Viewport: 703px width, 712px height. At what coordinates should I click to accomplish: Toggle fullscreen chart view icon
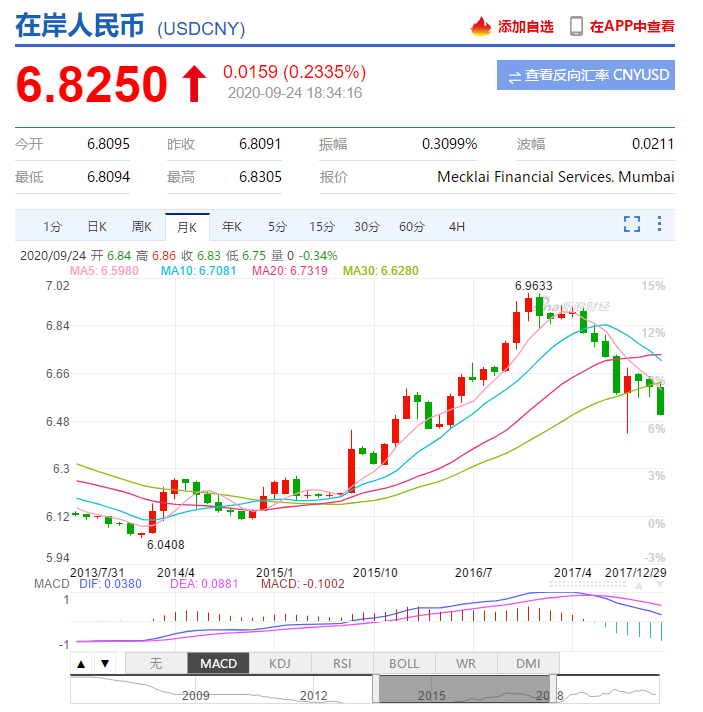[x=632, y=224]
